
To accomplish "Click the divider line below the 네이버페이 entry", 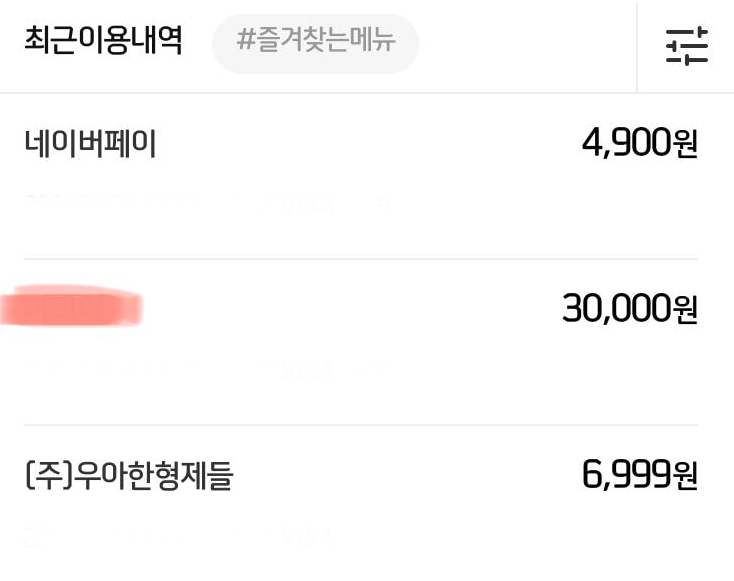I will coord(361,258).
